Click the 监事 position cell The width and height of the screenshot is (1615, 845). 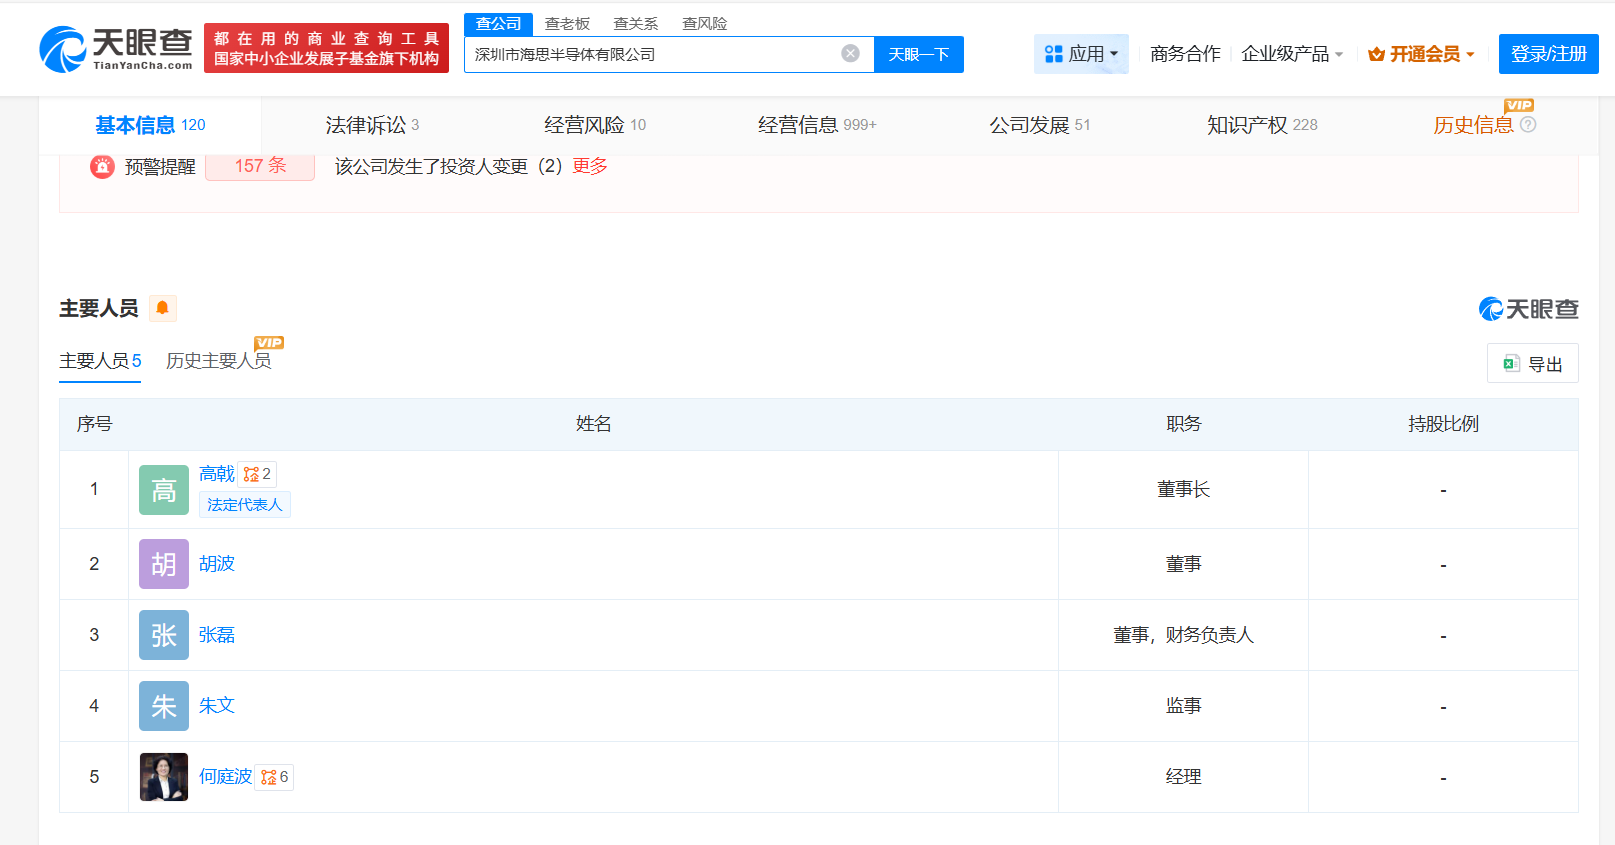(x=1183, y=706)
